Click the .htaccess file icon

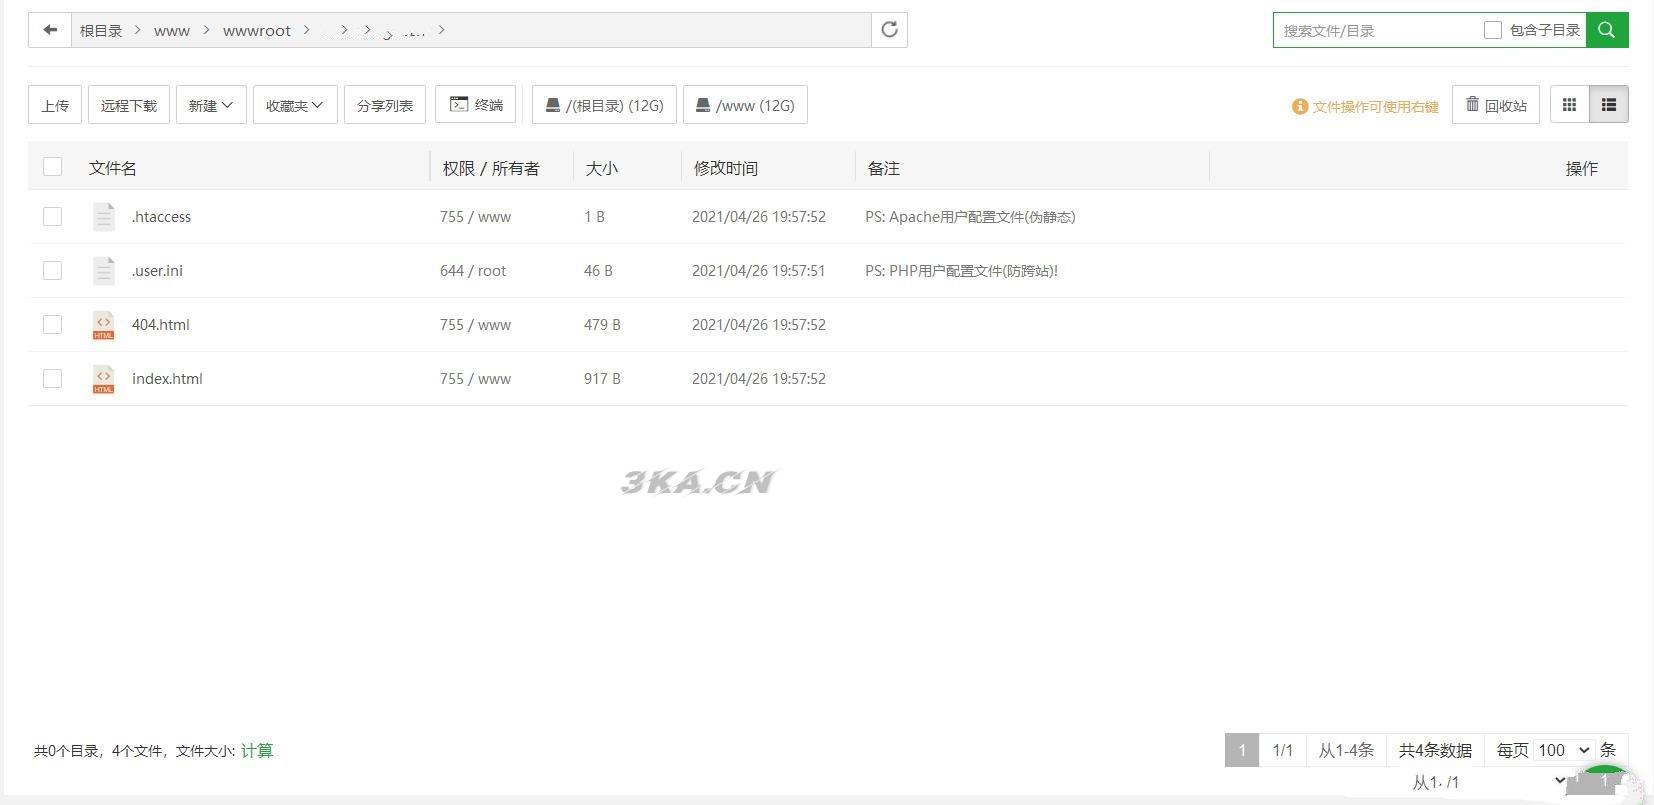(x=104, y=217)
